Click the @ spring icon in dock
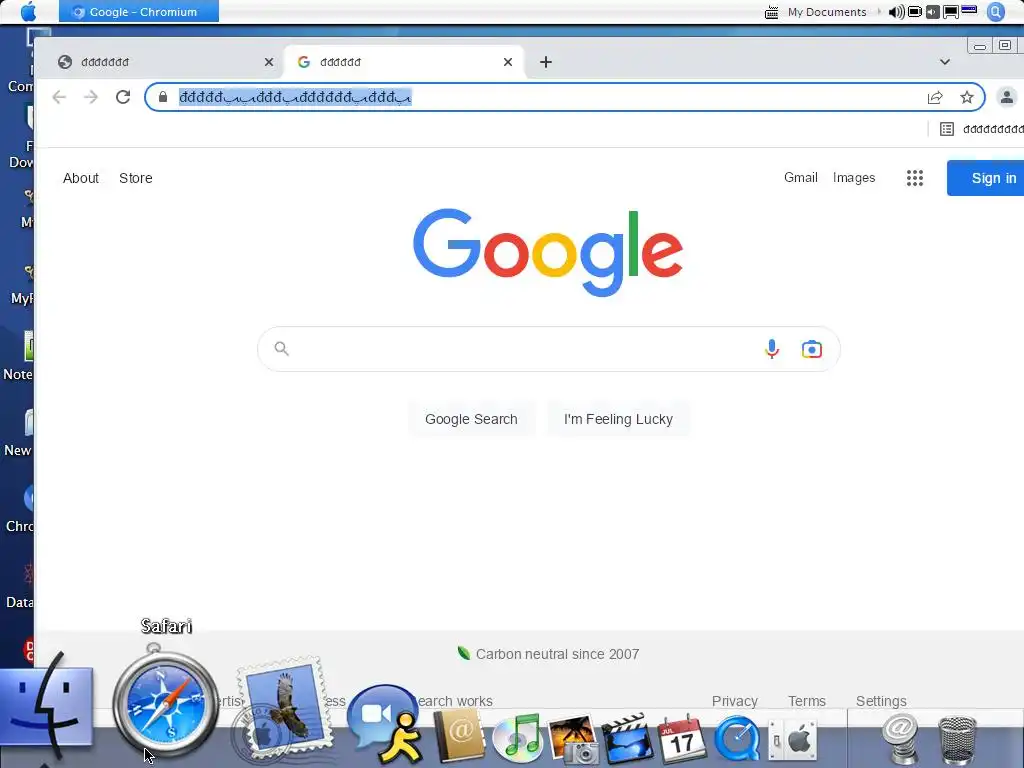This screenshot has height=768, width=1024. (x=901, y=738)
